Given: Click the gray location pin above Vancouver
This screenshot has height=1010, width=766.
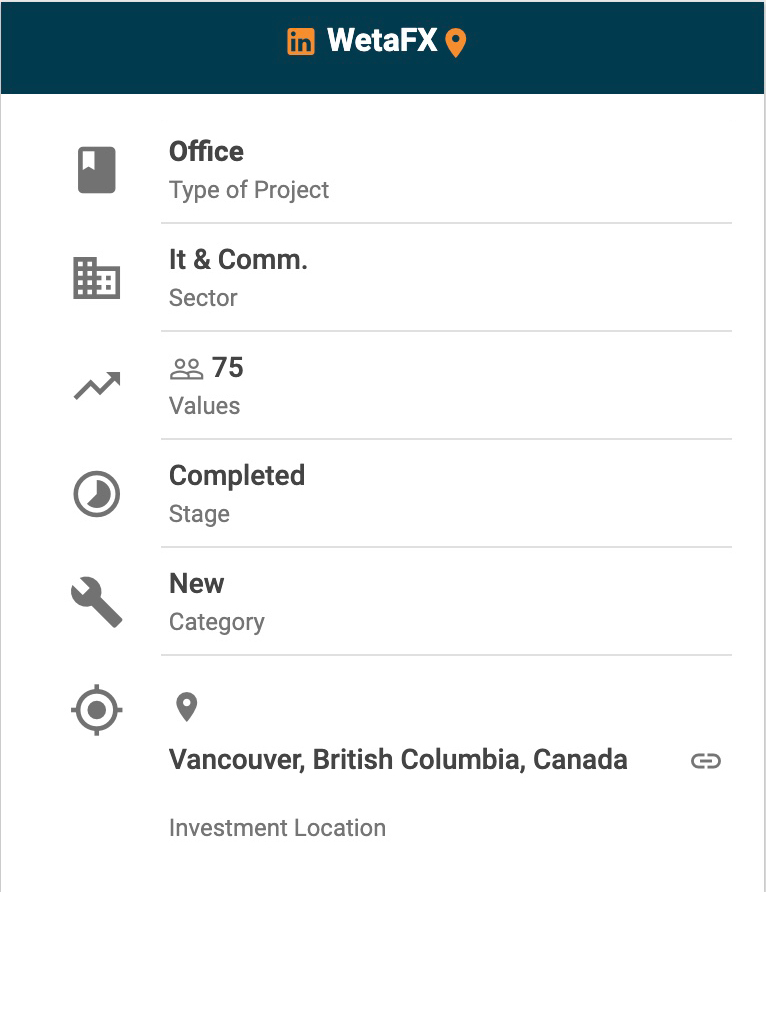Looking at the screenshot, I should tap(186, 707).
